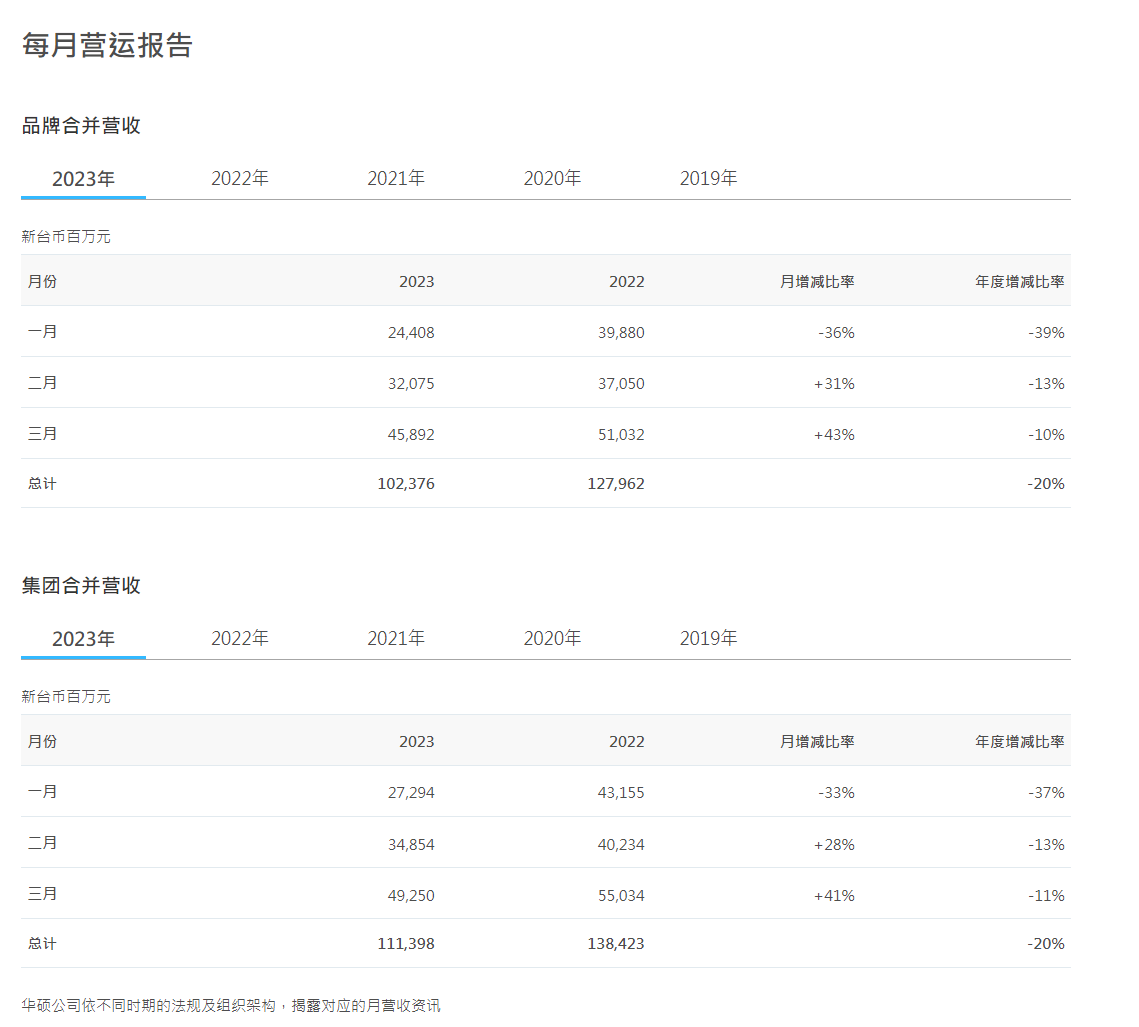1139x1027 pixels.
Task: Switch to 2022年 tab under 集团合并营收
Action: pos(240,639)
